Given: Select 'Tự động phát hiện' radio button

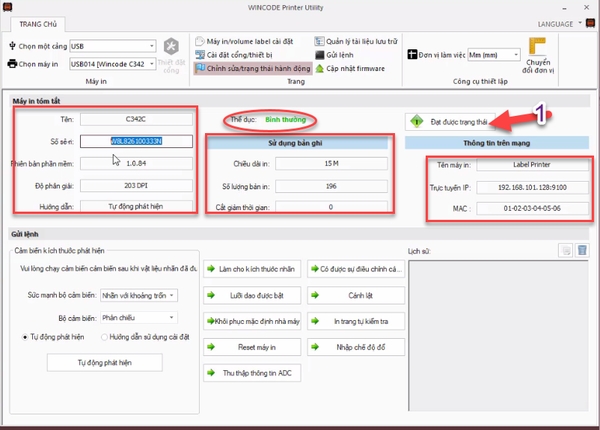Looking at the screenshot, I should pyautogui.click(x=26, y=337).
